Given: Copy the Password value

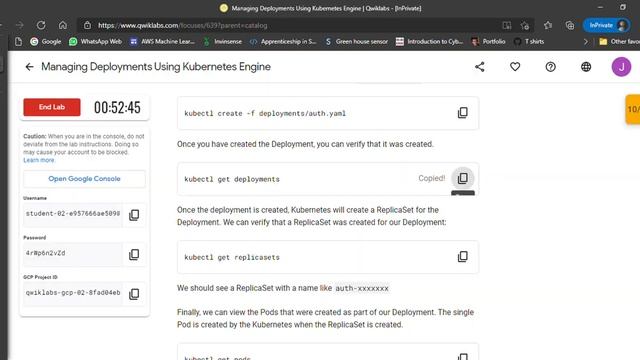Looking at the screenshot, I should [134, 255].
